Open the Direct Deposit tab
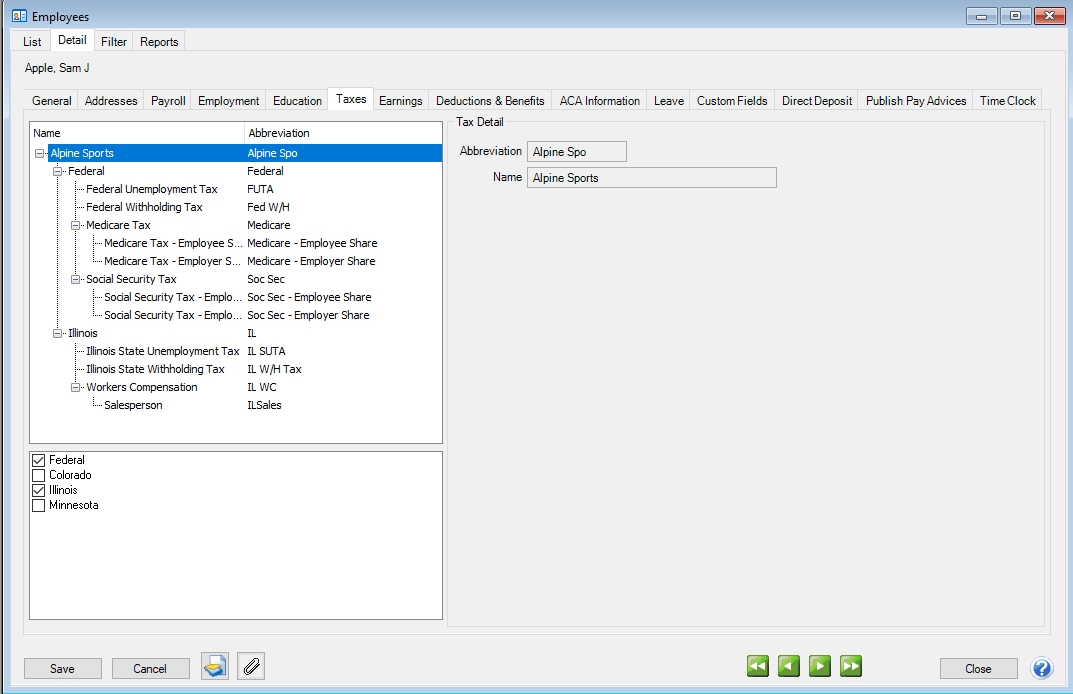 [x=817, y=100]
